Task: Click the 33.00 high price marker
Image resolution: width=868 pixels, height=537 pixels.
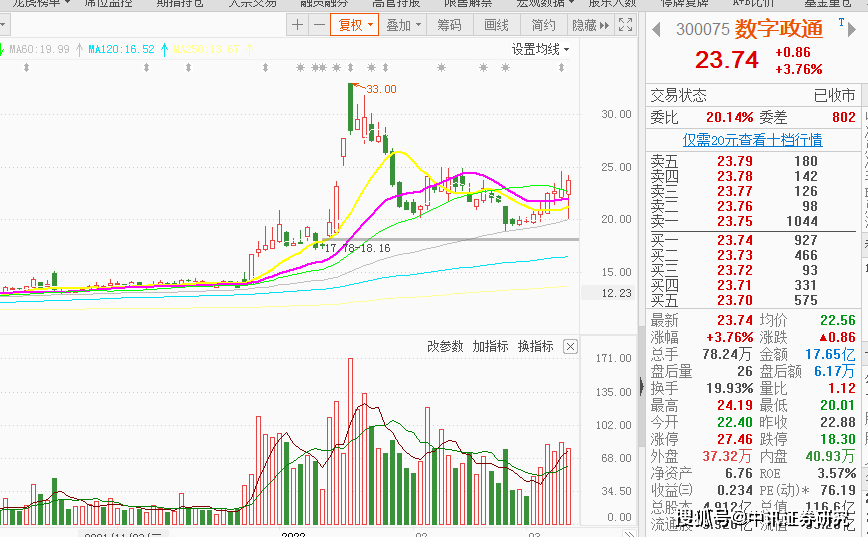Action: tap(380, 89)
